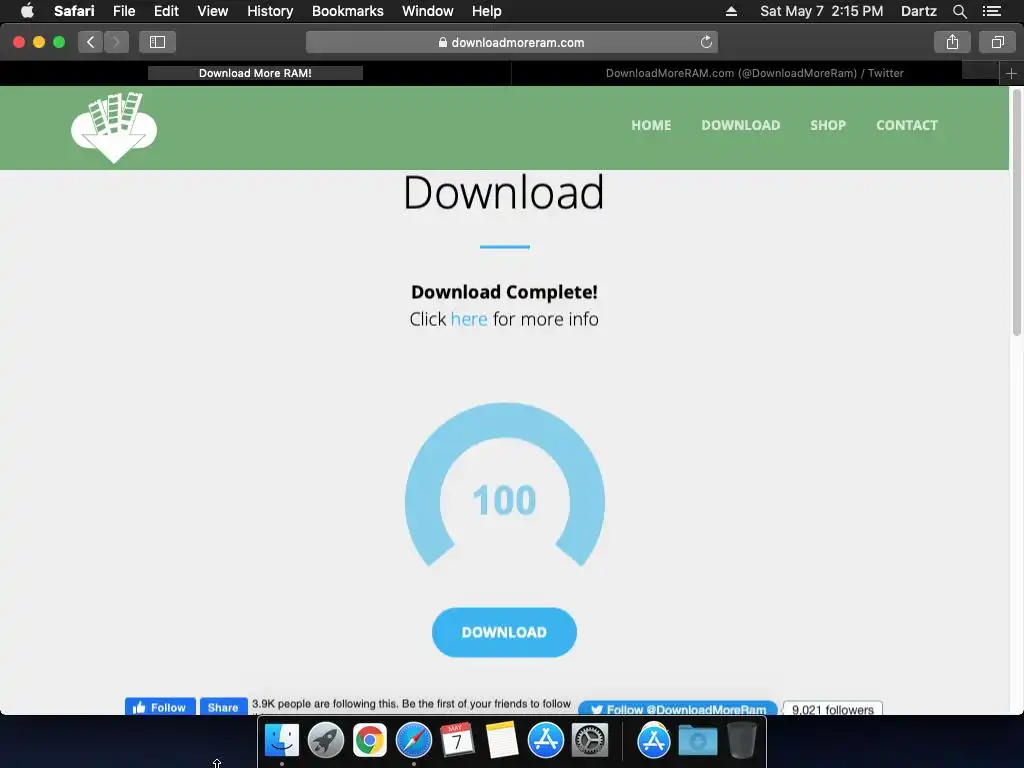Open the Share icon in Safari toolbar
The height and width of the screenshot is (768, 1024).
(952, 42)
